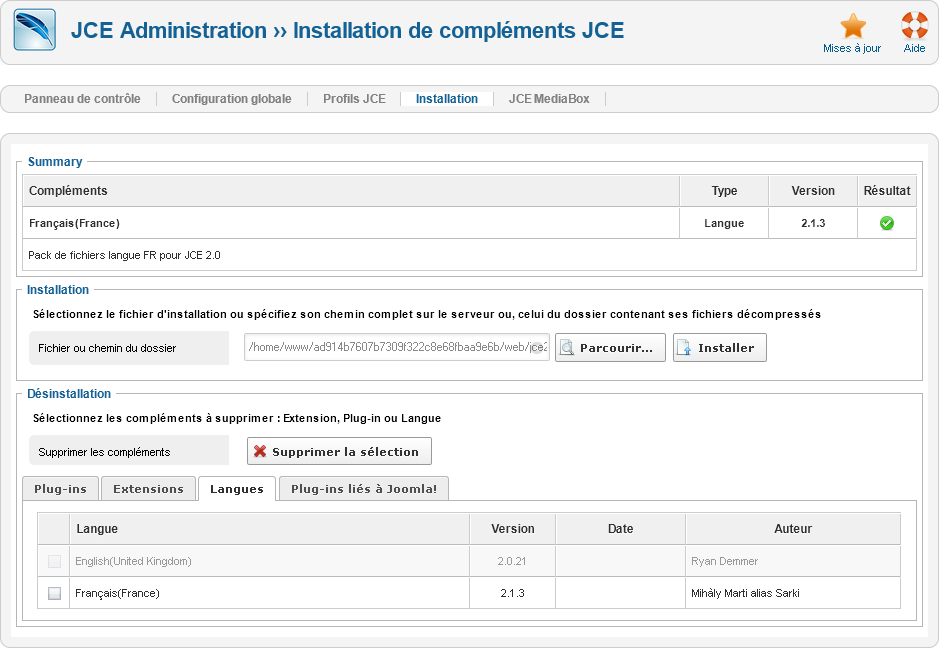This screenshot has height=648, width=939.
Task: Navigate to Profils JCE
Action: coord(354,99)
